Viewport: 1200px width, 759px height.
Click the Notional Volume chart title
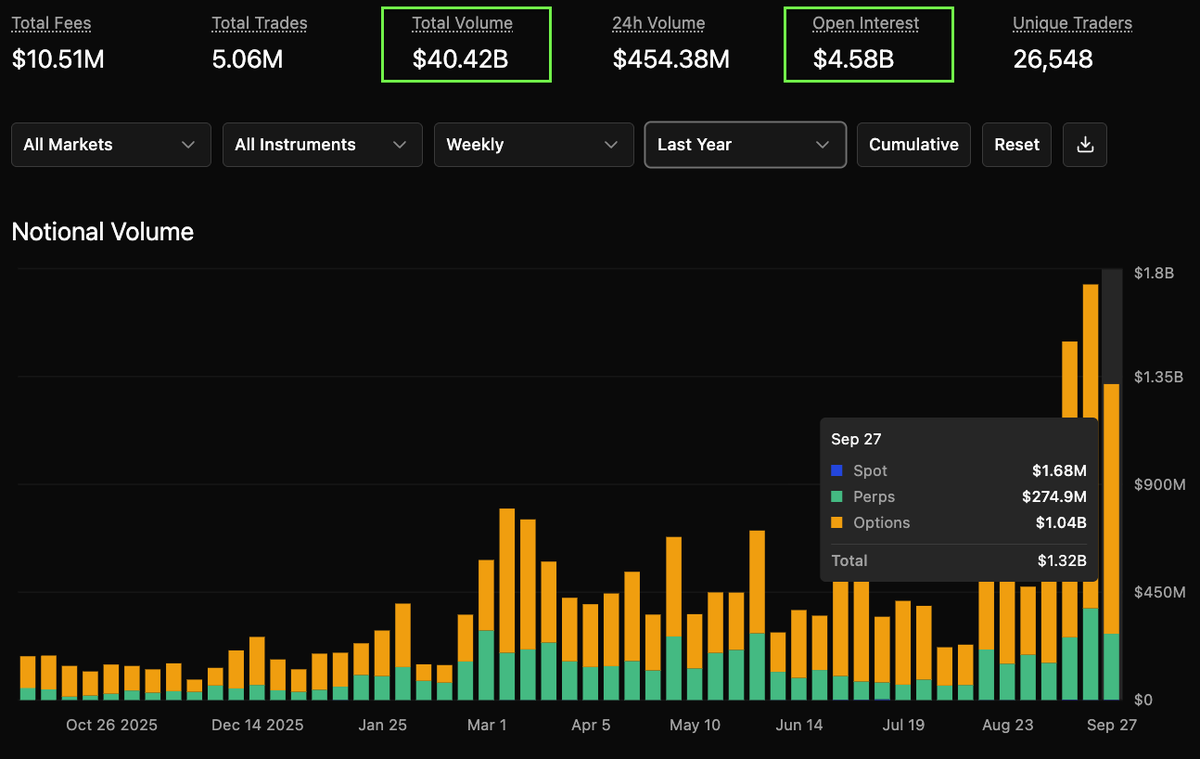point(103,232)
